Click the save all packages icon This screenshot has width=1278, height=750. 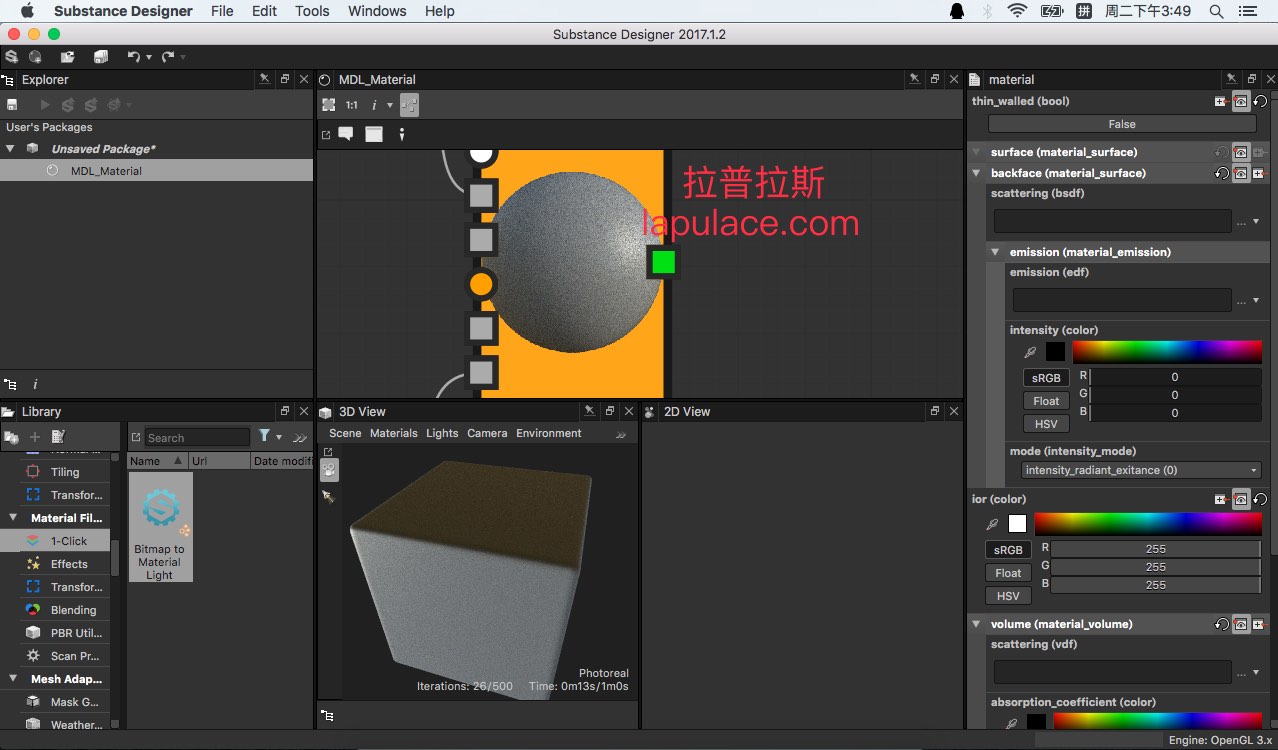(101, 57)
